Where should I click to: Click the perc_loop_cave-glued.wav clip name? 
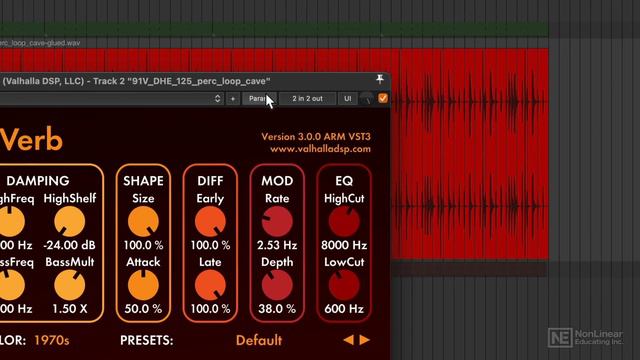[40, 42]
